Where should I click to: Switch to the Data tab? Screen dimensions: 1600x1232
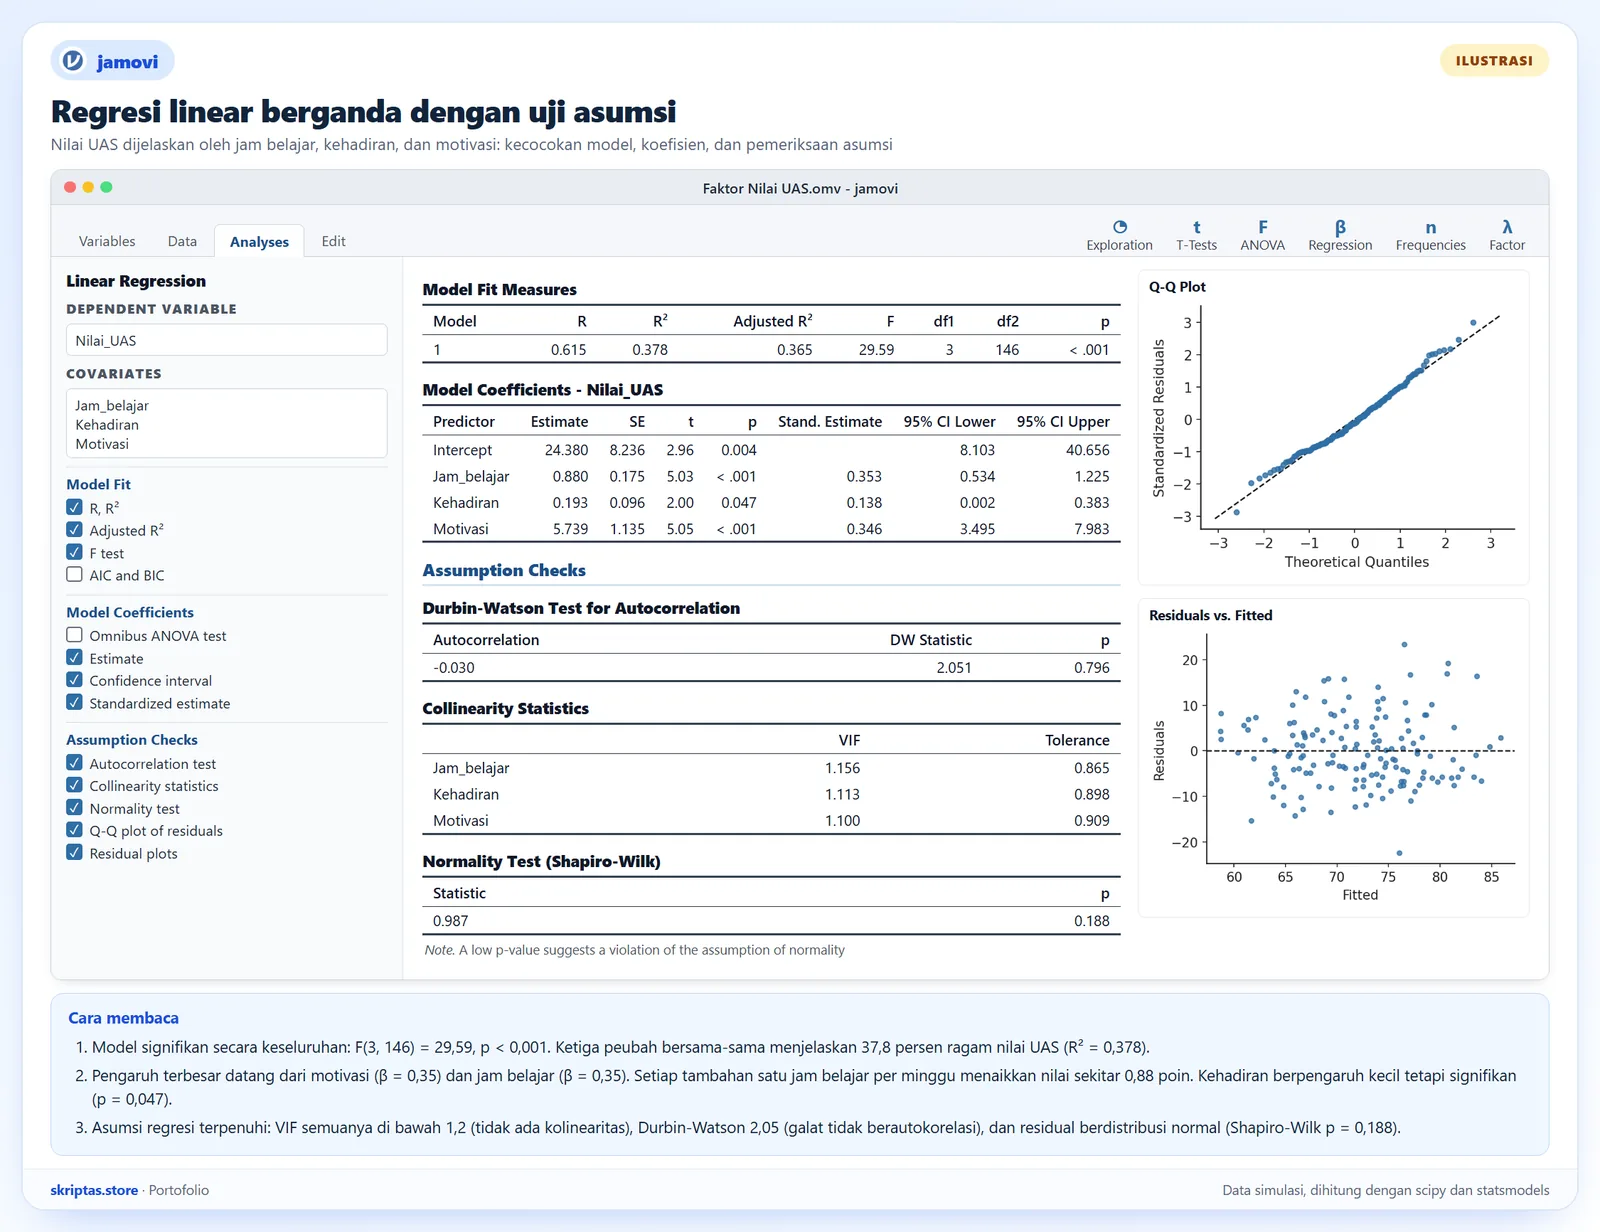pyautogui.click(x=182, y=241)
